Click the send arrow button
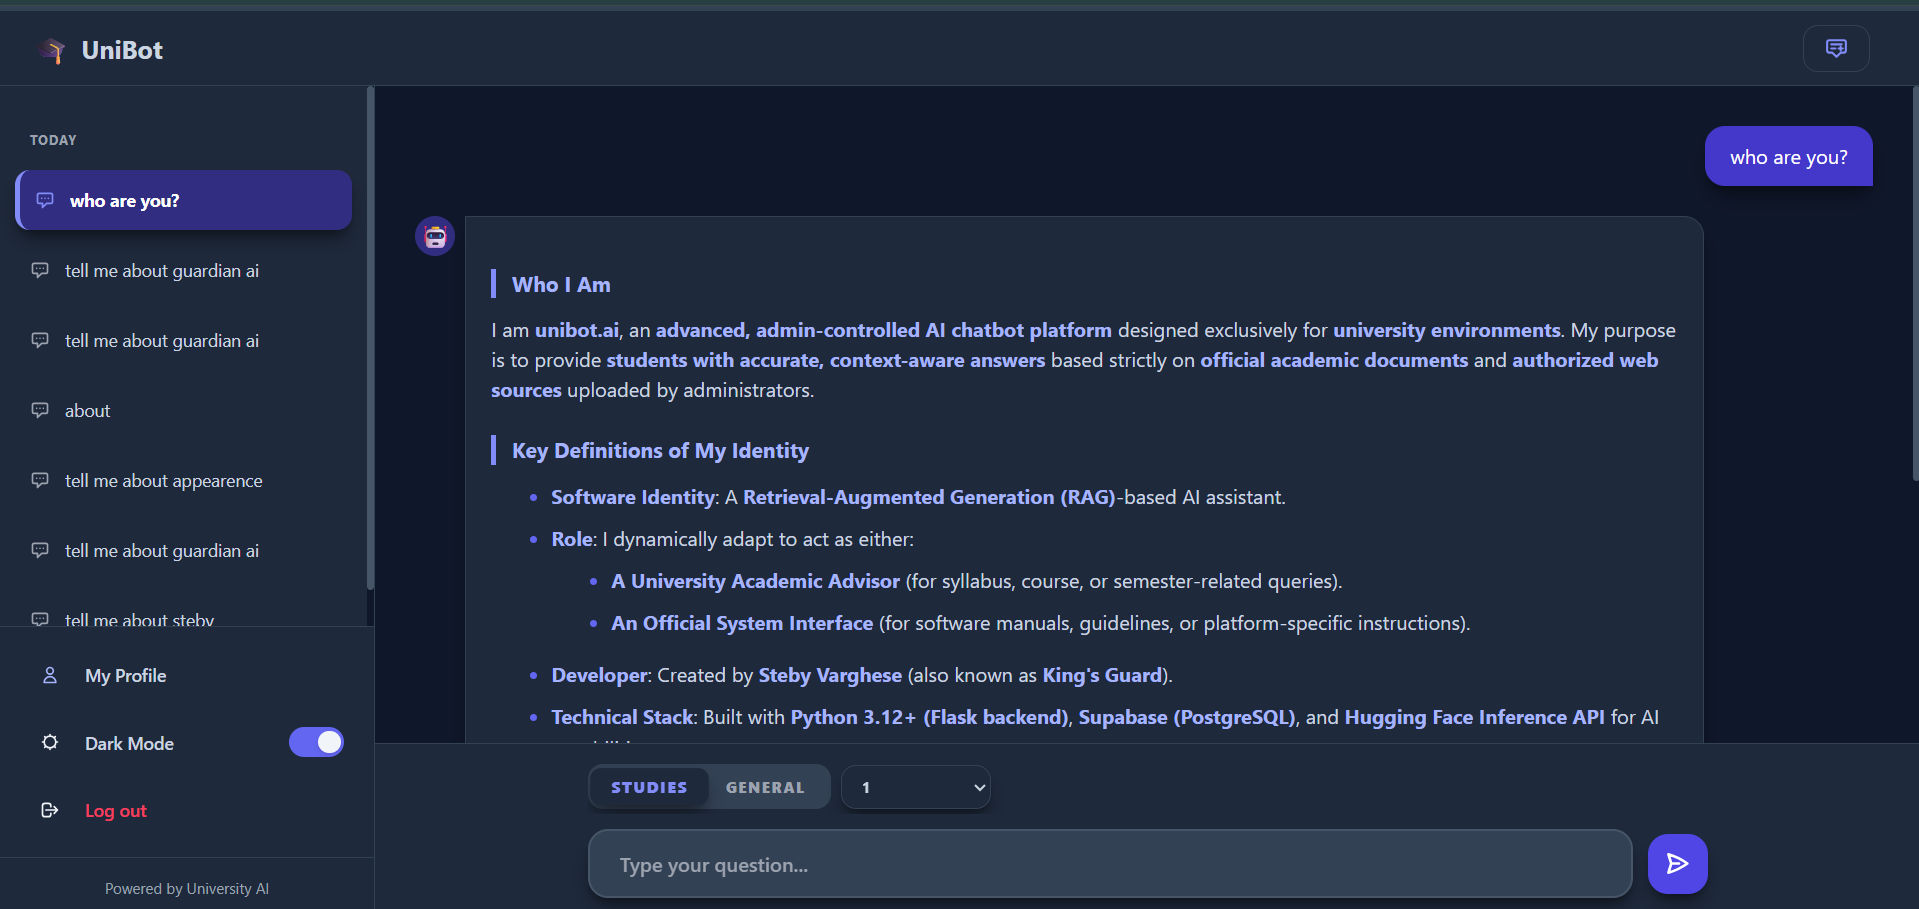 point(1677,864)
